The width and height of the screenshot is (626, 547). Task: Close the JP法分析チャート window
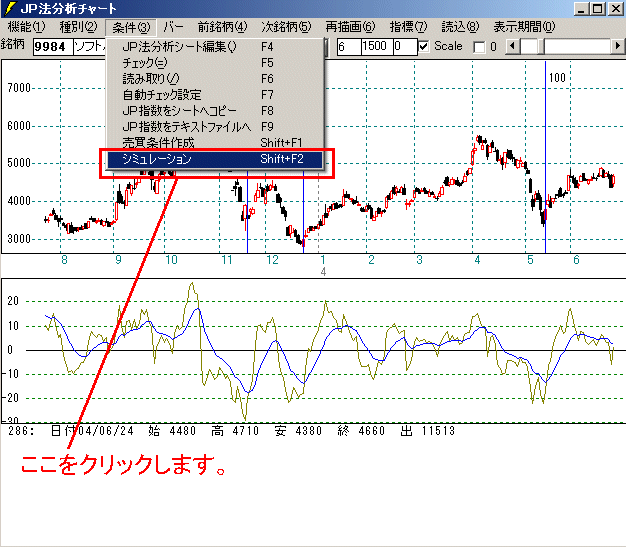click(612, 9)
